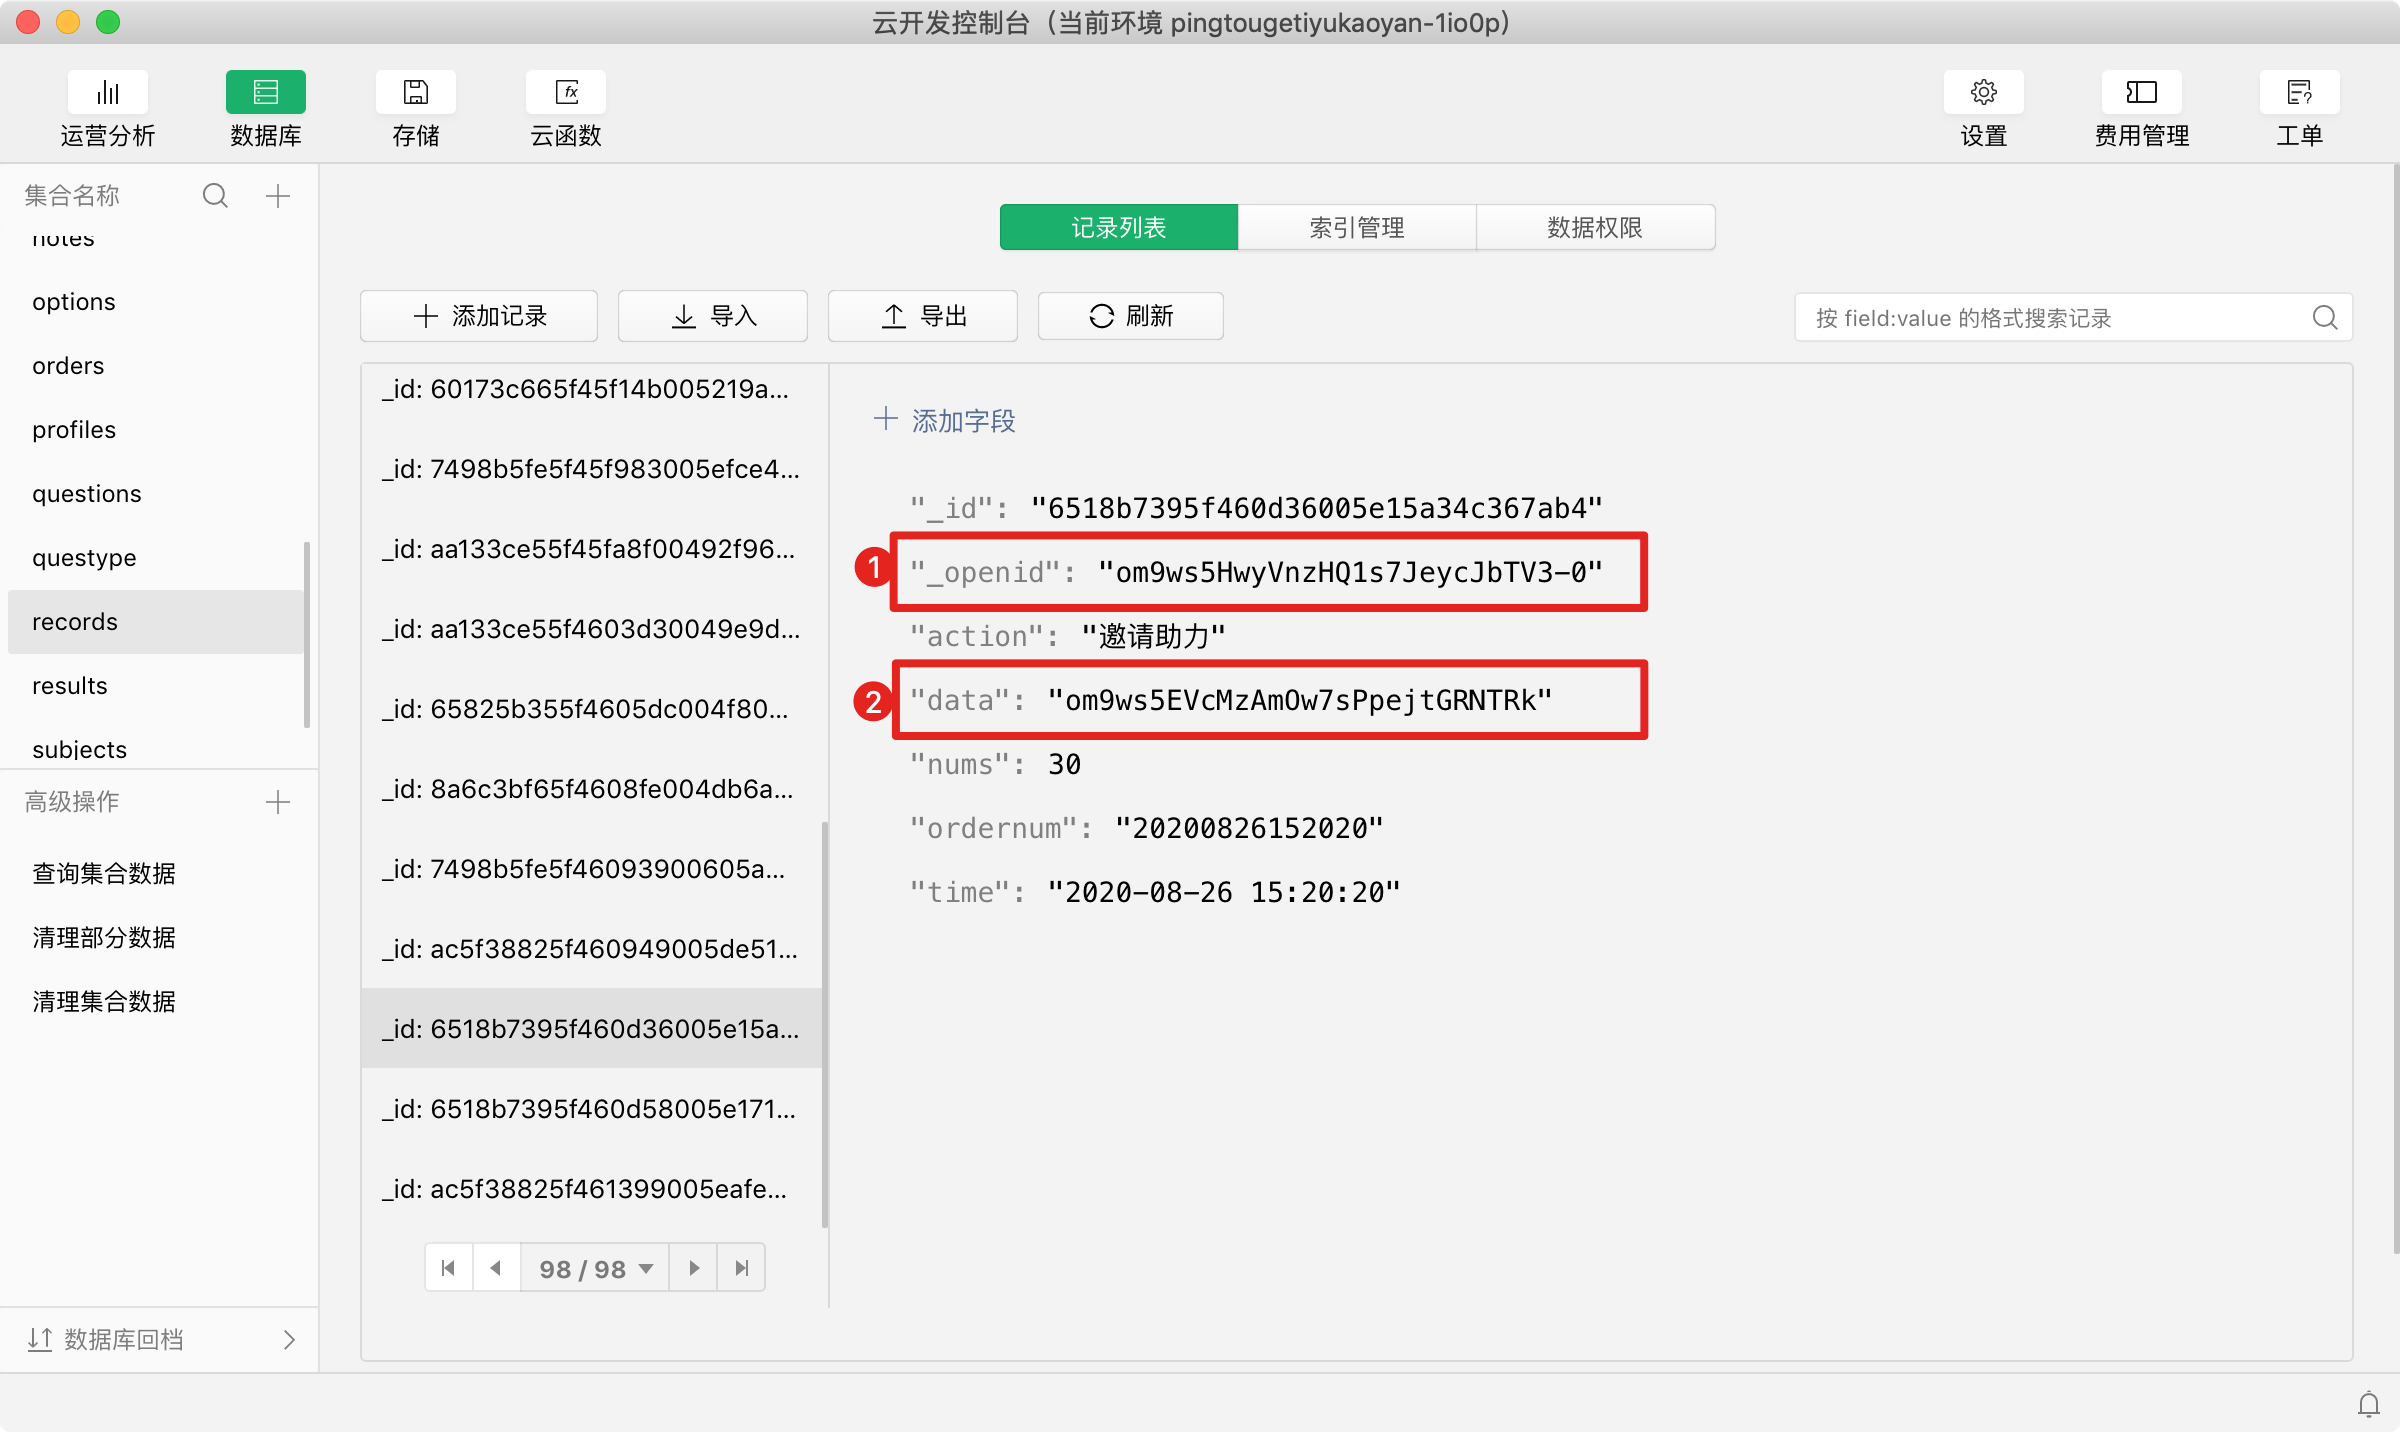The height and width of the screenshot is (1432, 2400).
Task: Open the page number dropdown 98 / 98
Action: point(595,1268)
